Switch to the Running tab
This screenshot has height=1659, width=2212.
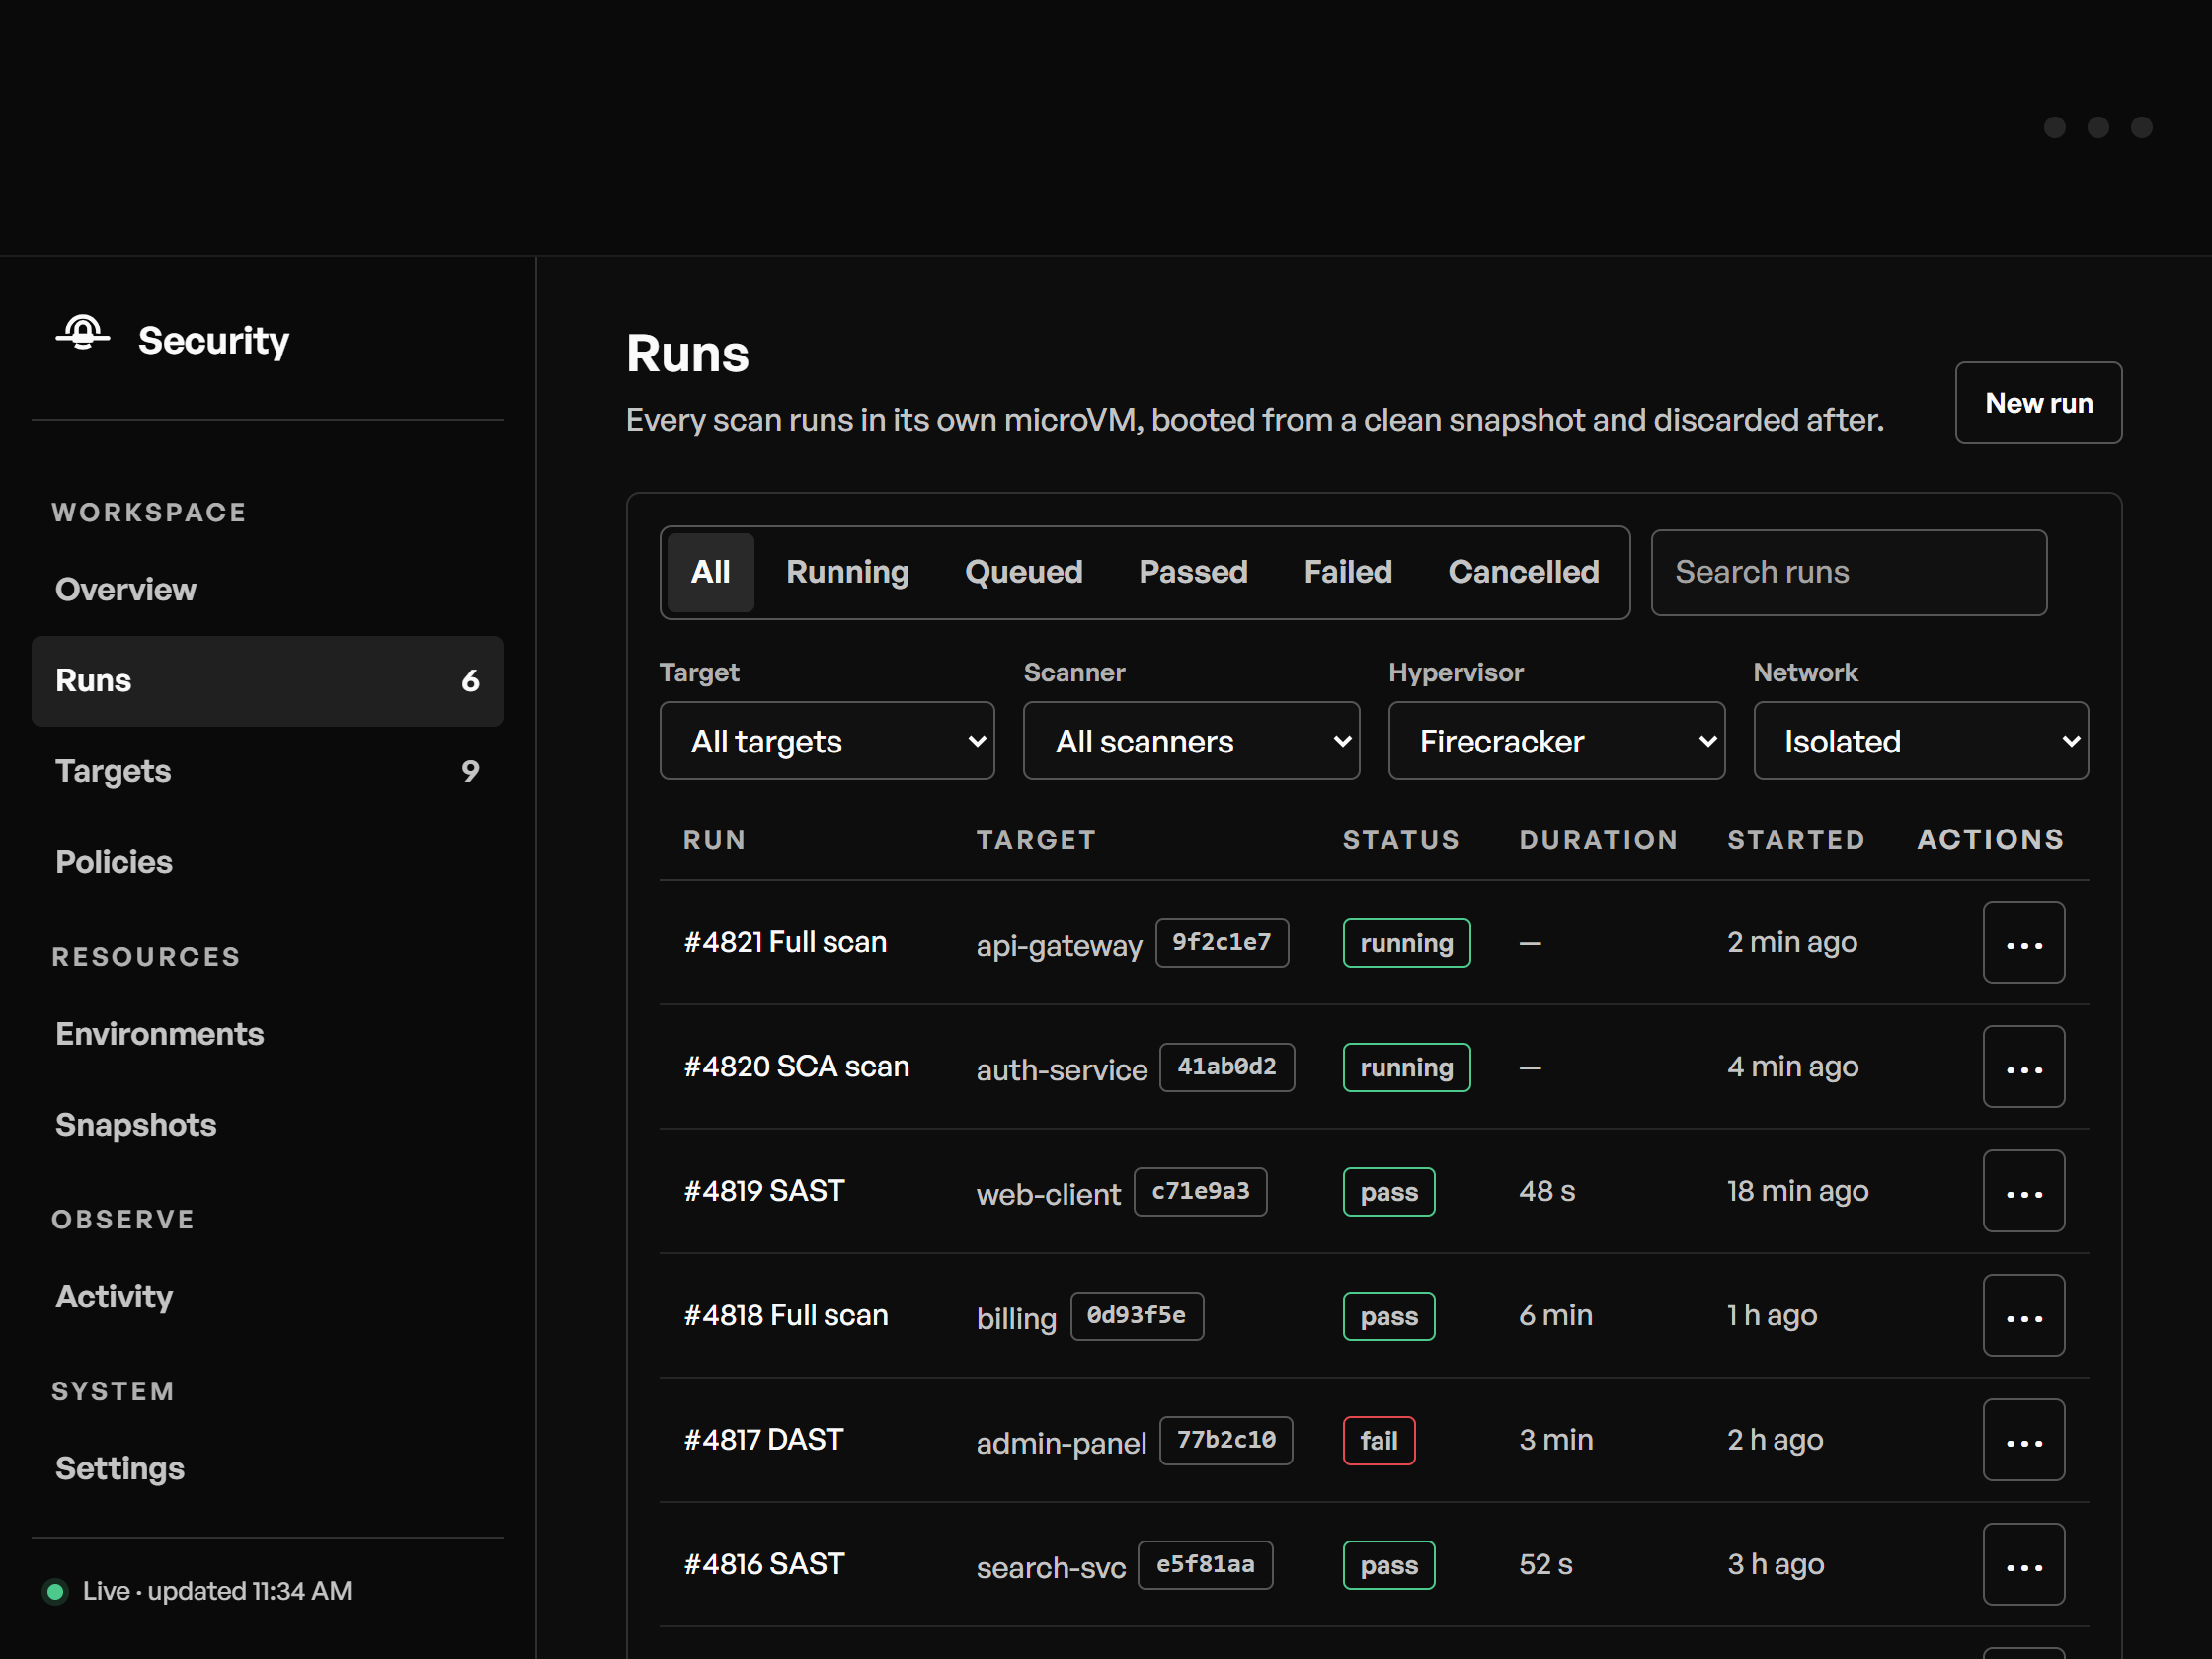[x=847, y=572]
